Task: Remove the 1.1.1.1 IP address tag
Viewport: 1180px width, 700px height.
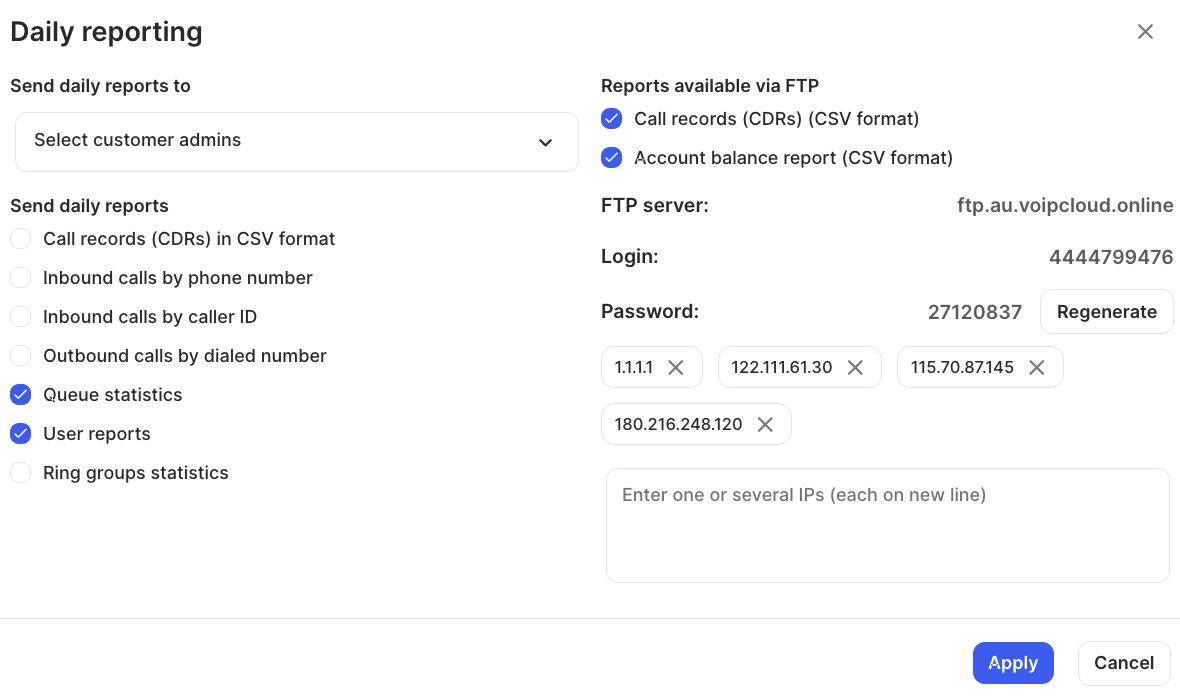Action: pos(676,367)
